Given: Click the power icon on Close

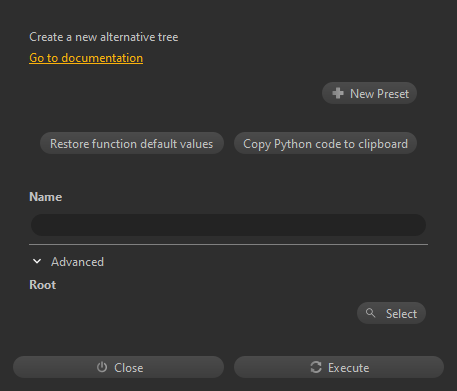Looking at the screenshot, I should click(102, 367).
